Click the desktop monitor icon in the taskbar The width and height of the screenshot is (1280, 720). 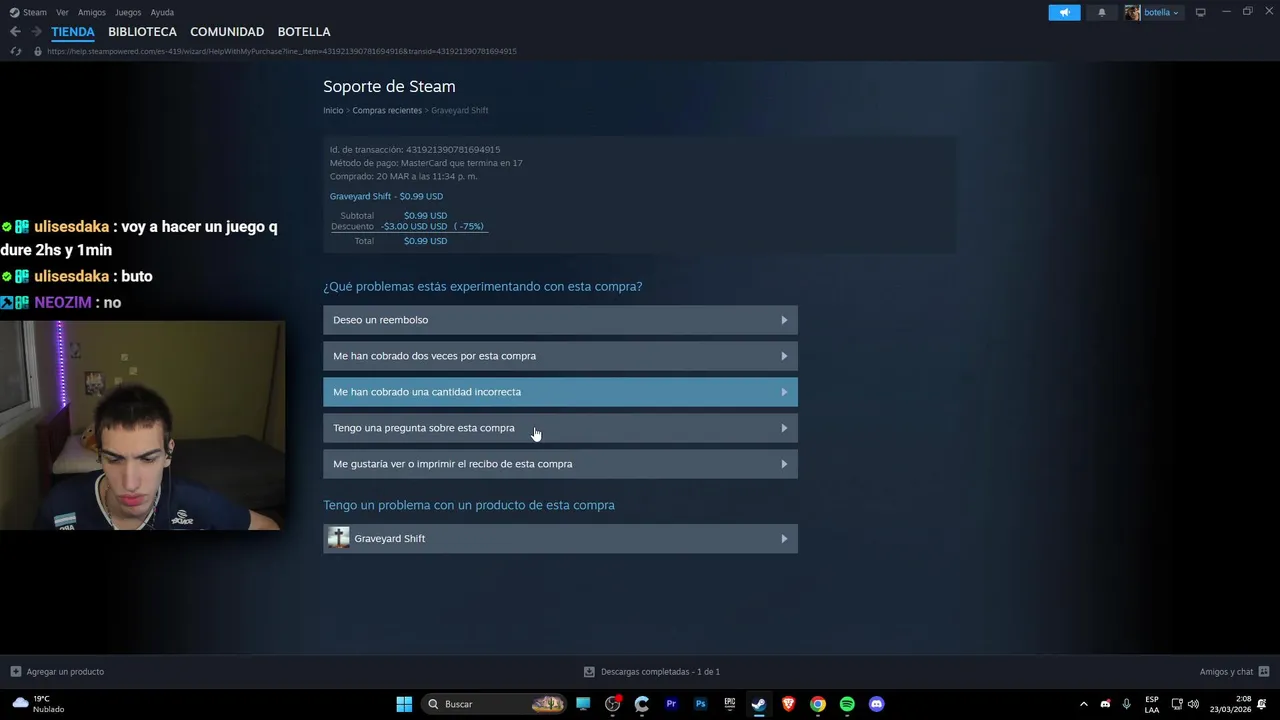[583, 704]
